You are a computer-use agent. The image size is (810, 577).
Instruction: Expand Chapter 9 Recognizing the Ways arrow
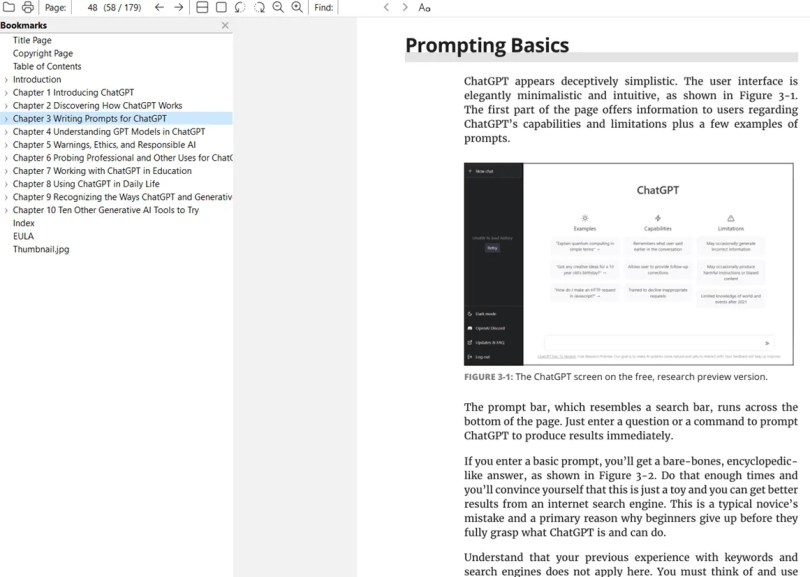click(6, 197)
